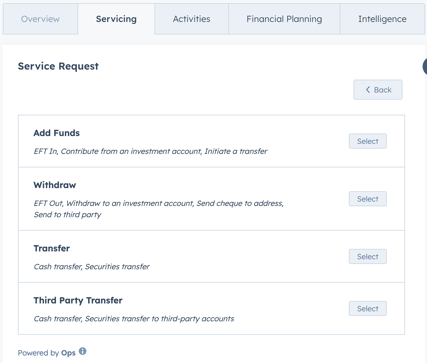Image resolution: width=427 pixels, height=363 pixels.
Task: Click the EFT Out withdraw description text
Action: tap(158, 209)
